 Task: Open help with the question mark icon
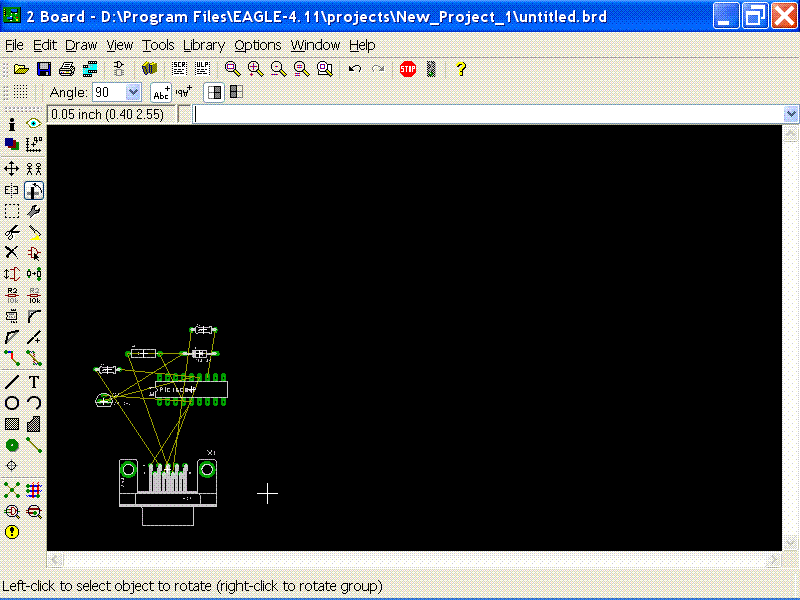point(461,69)
